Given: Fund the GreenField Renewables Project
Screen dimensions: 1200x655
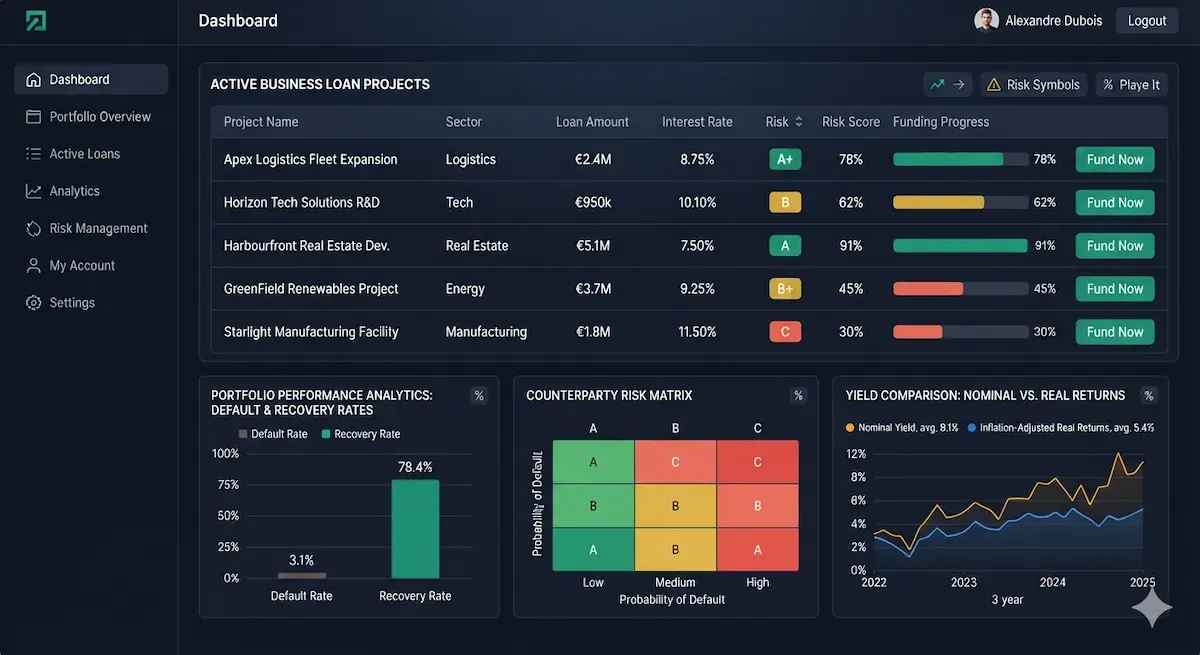Looking at the screenshot, I should [1115, 289].
